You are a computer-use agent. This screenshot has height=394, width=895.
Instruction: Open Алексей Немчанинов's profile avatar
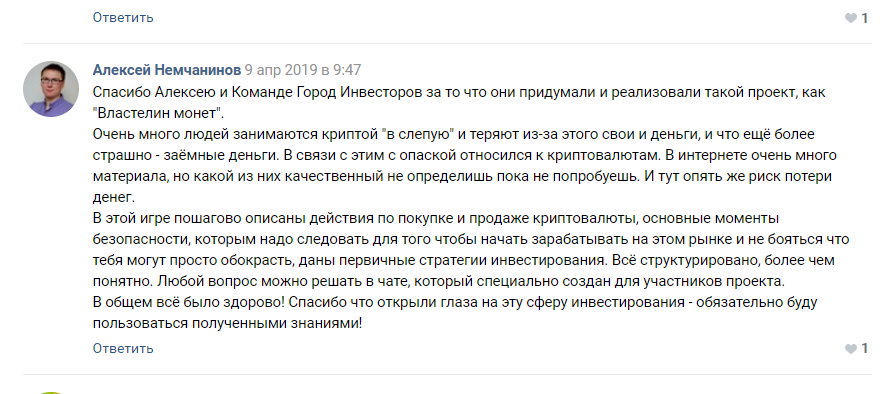(51, 89)
